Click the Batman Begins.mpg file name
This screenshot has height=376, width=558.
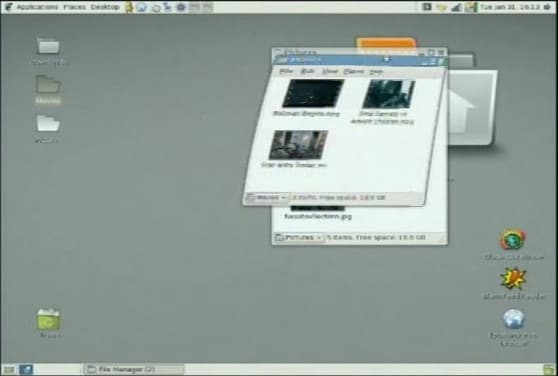[x=306, y=114]
